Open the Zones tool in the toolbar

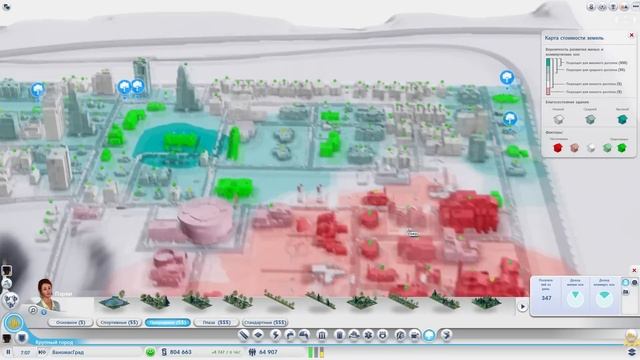click(x=258, y=335)
